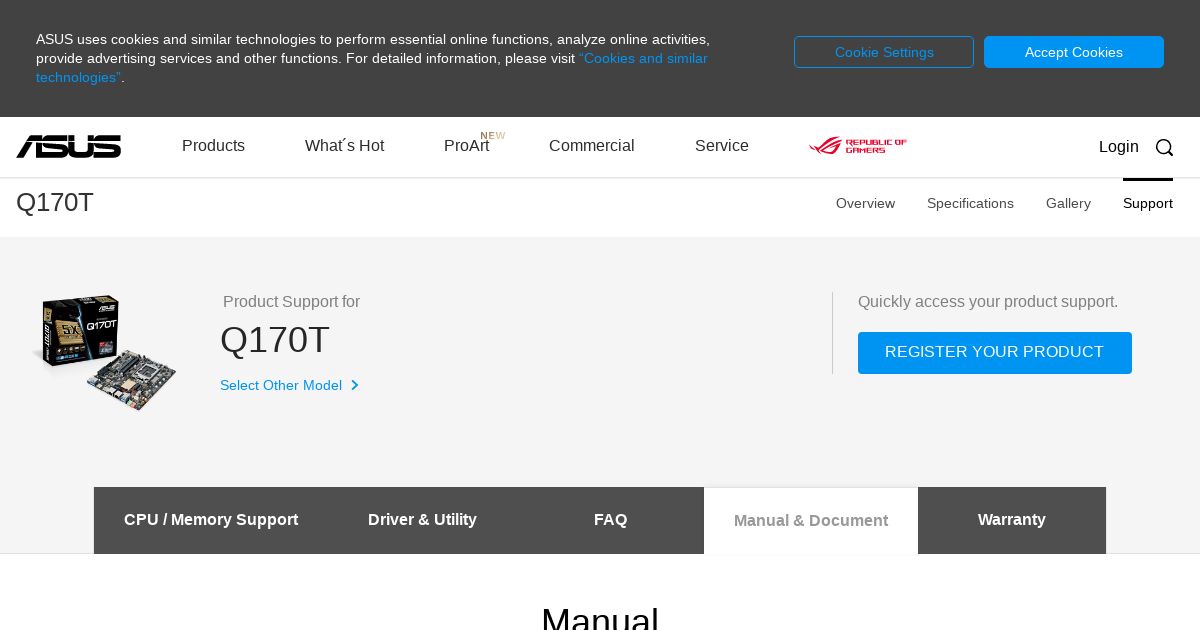This screenshot has width=1200, height=630.
Task: Open the Service menu
Action: (722, 146)
